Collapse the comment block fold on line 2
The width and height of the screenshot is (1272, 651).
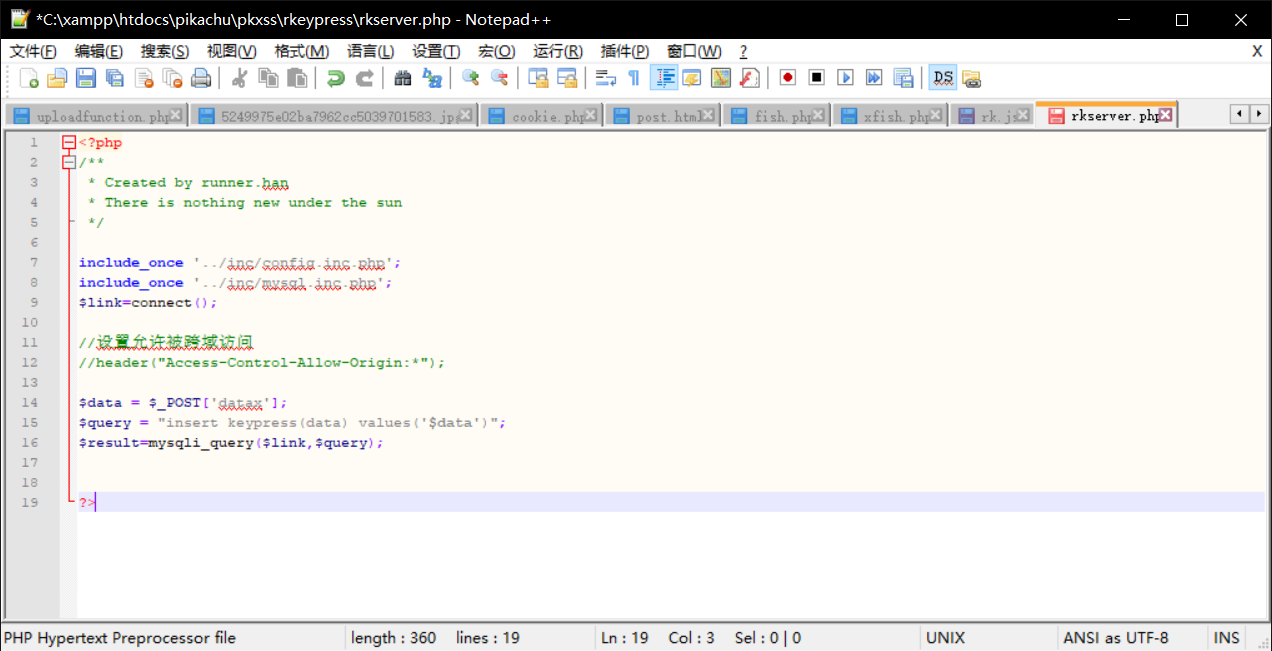68,162
